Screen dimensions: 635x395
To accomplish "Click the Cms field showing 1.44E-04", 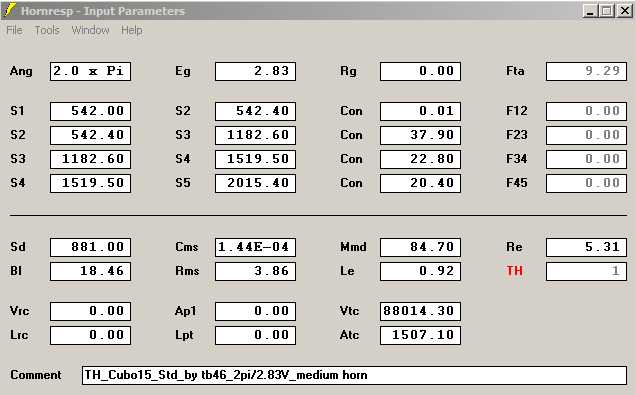I will [x=256, y=247].
